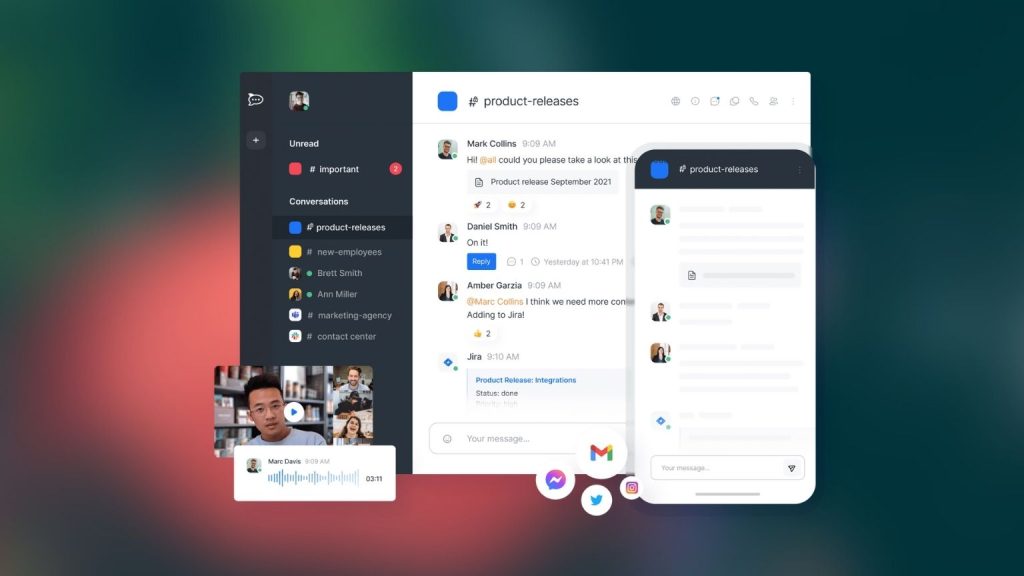This screenshot has width=1024, height=576.
Task: Open the three-dot kebab menu in the desktop header
Action: [x=793, y=101]
